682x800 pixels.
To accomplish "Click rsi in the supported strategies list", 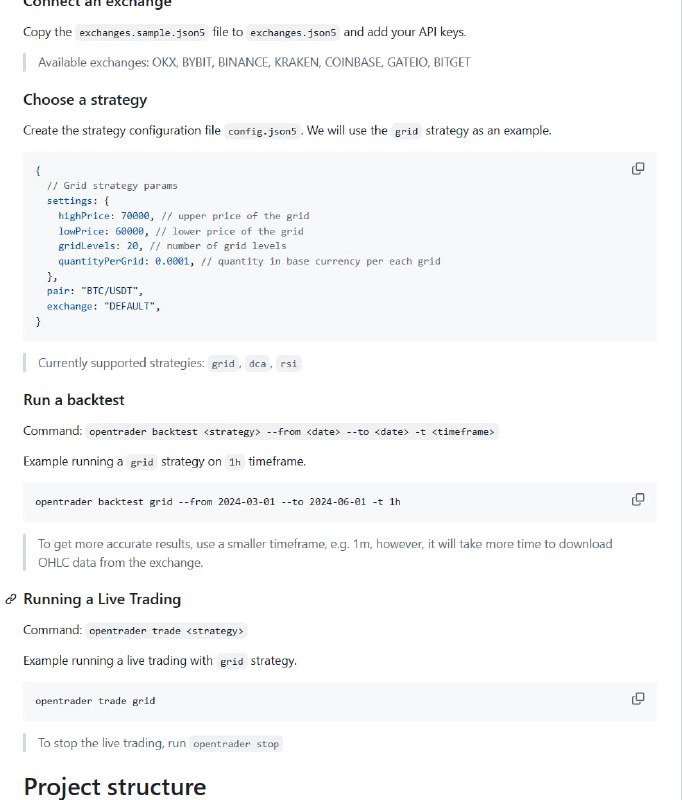I will click(288, 364).
